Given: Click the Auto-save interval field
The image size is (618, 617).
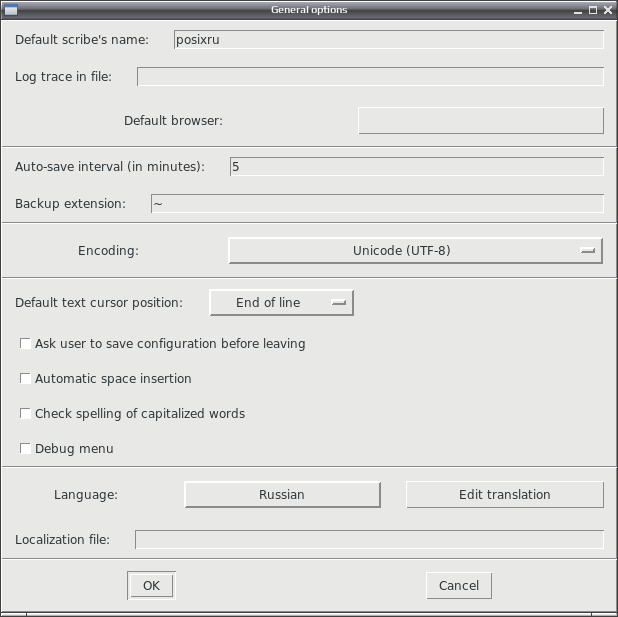Looking at the screenshot, I should pyautogui.click(x=417, y=166).
